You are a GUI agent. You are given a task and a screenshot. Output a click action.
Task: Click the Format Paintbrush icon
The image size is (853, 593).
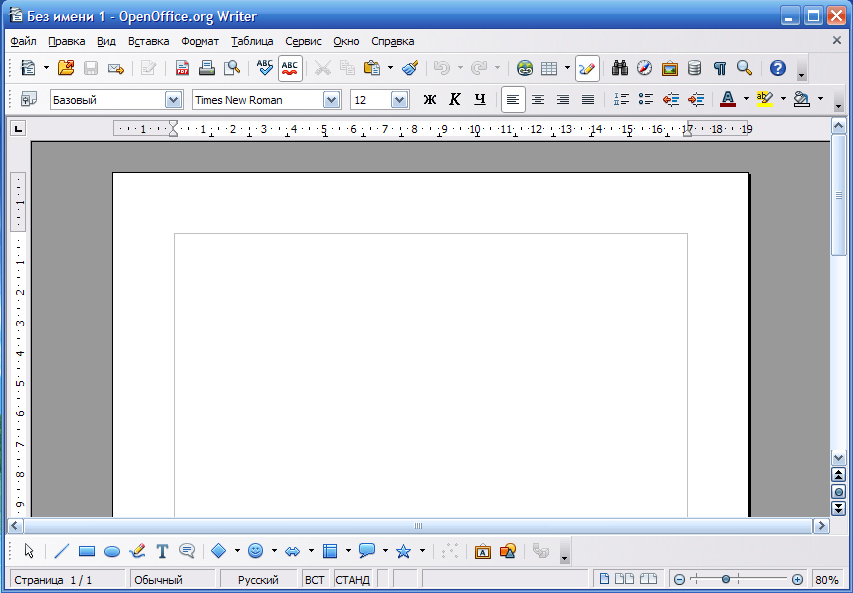point(410,68)
